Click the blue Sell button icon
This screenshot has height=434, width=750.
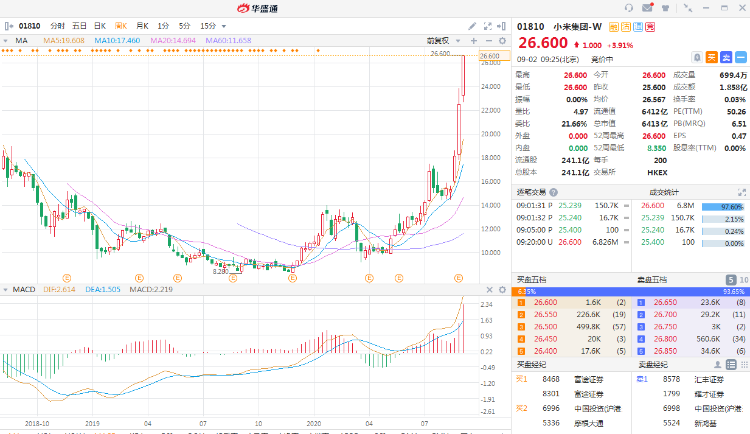click(726, 56)
